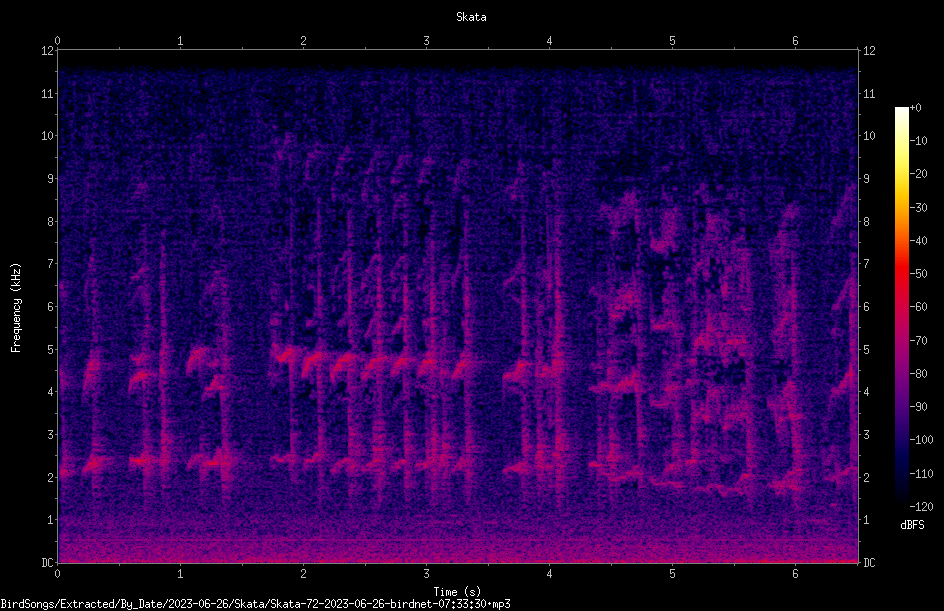Click the "0" second tick above the Time (s) label
This screenshot has width=944, height=611.
(x=57, y=574)
